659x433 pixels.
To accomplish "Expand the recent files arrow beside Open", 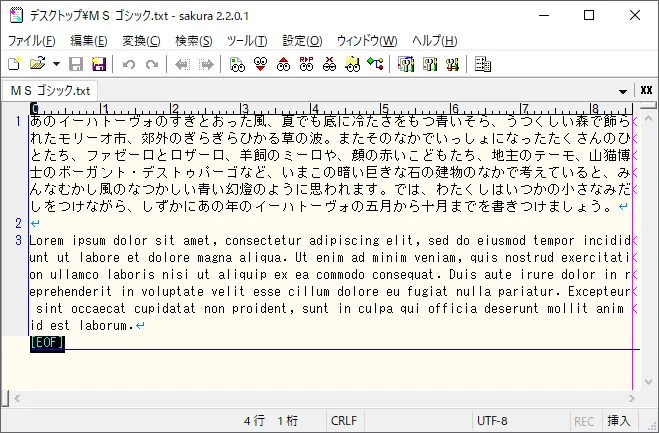I will coord(56,64).
